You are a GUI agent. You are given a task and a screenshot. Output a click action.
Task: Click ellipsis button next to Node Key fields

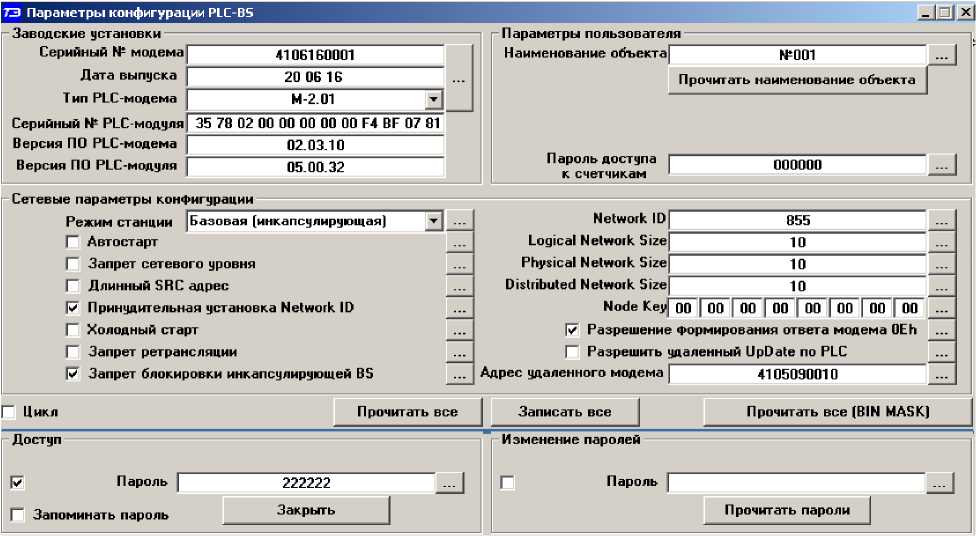click(941, 308)
